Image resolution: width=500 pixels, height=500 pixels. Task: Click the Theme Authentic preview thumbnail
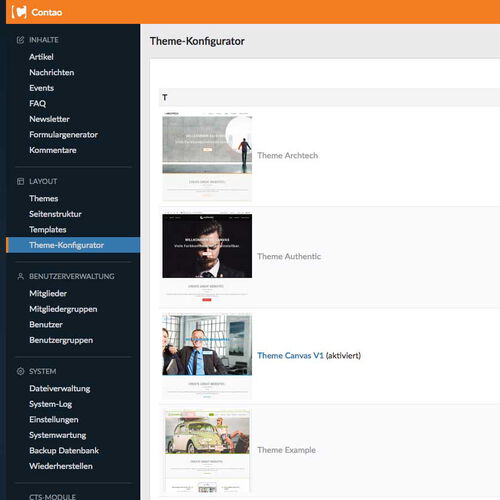click(207, 256)
